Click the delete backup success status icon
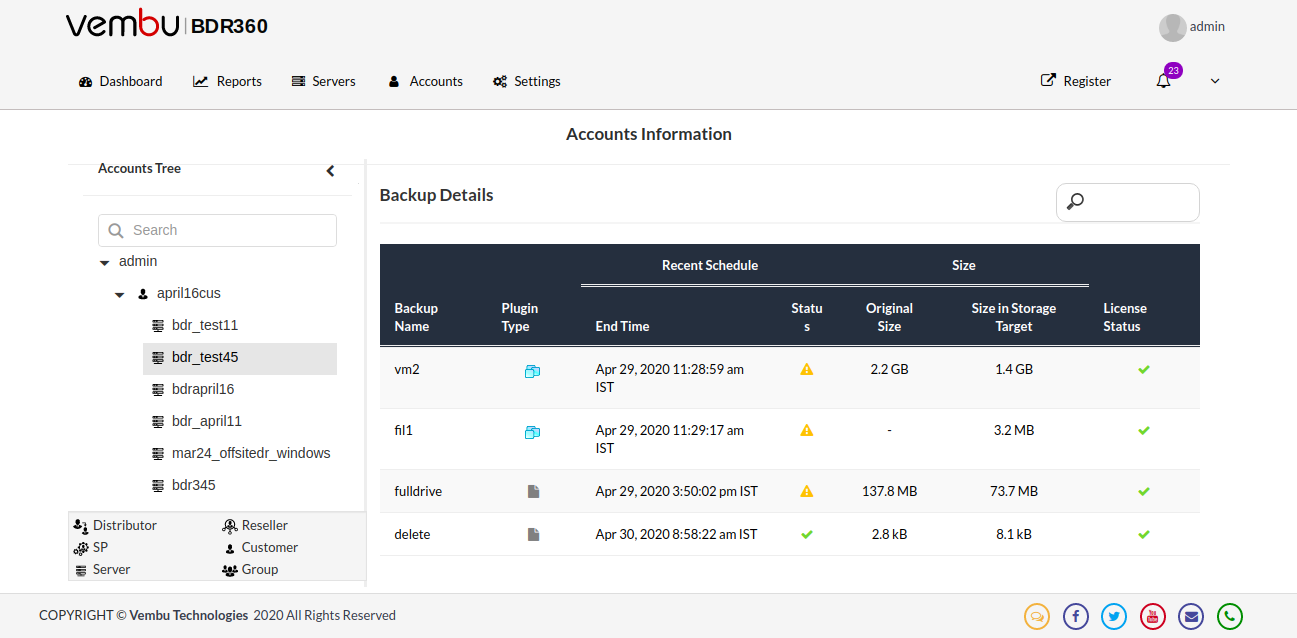This screenshot has width=1297, height=638. point(807,534)
